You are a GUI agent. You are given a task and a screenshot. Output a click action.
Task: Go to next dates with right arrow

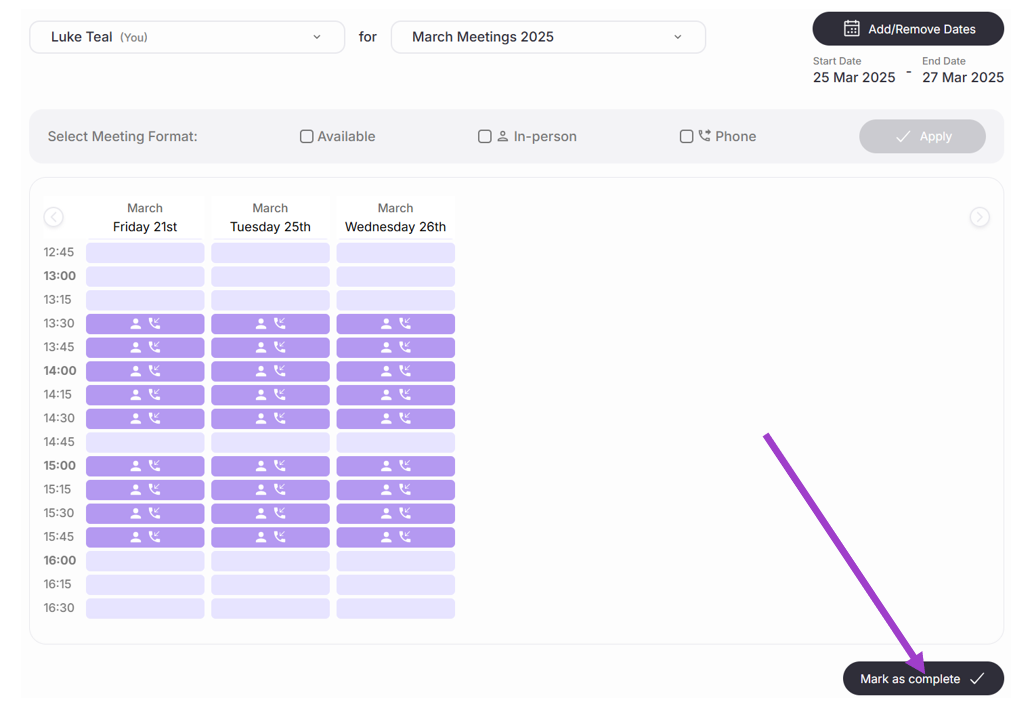coord(979,217)
